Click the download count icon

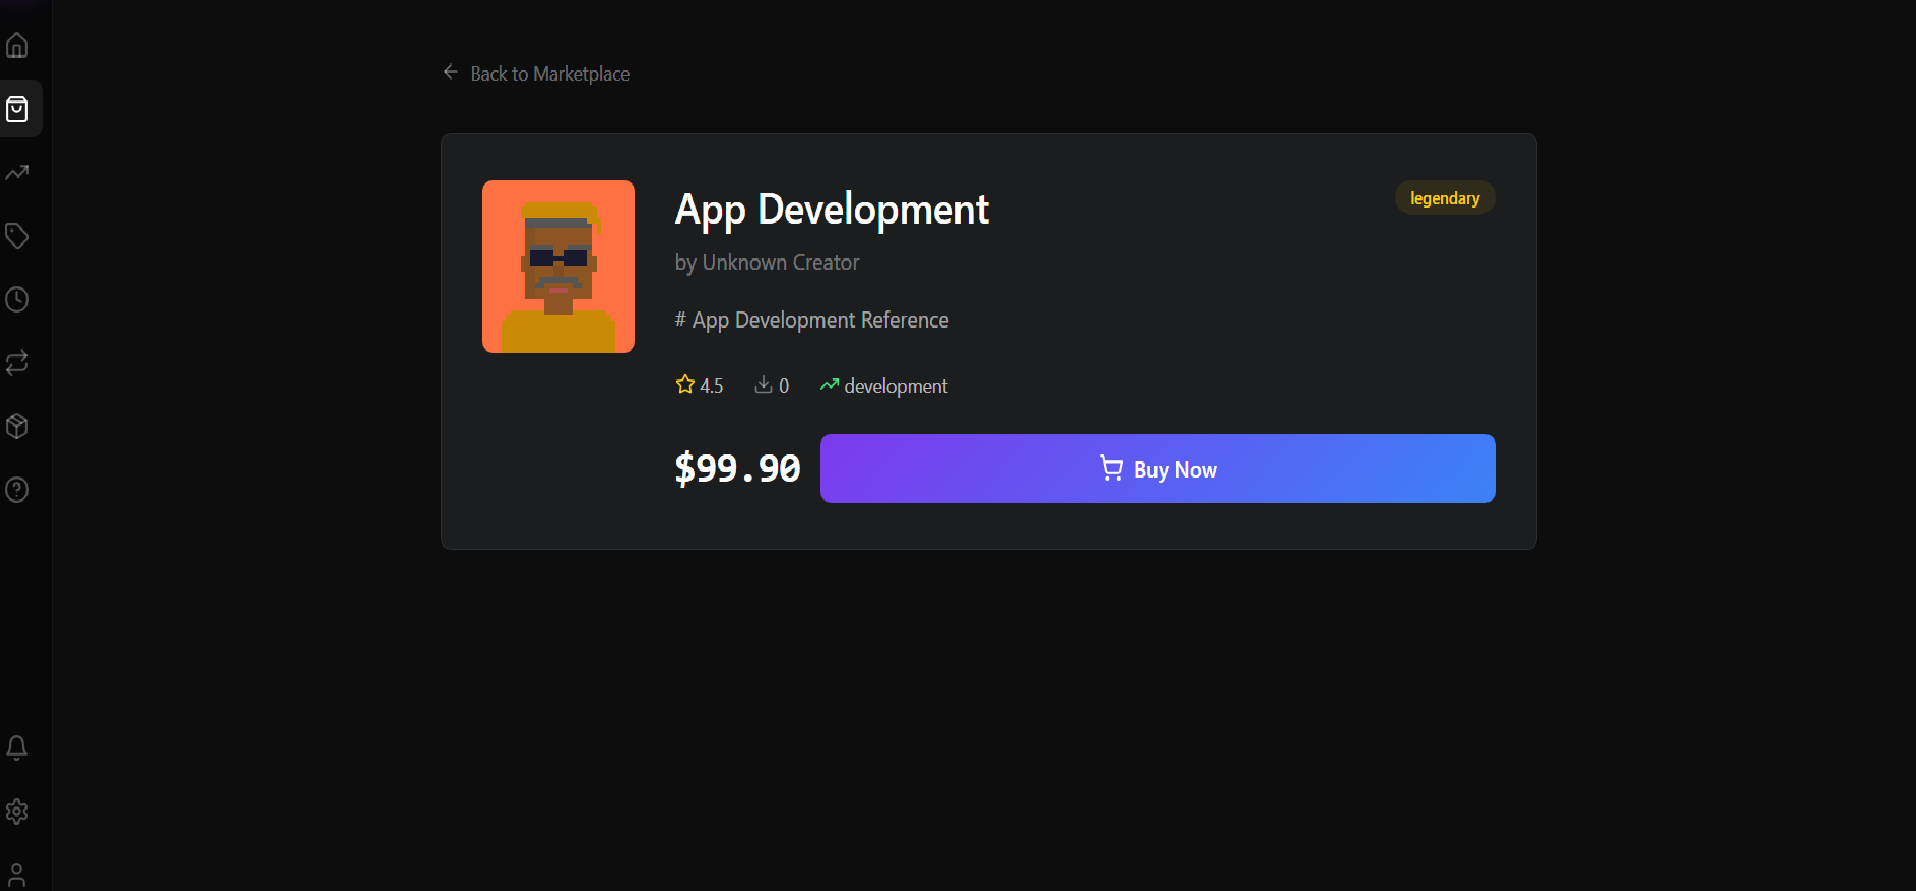tap(763, 384)
